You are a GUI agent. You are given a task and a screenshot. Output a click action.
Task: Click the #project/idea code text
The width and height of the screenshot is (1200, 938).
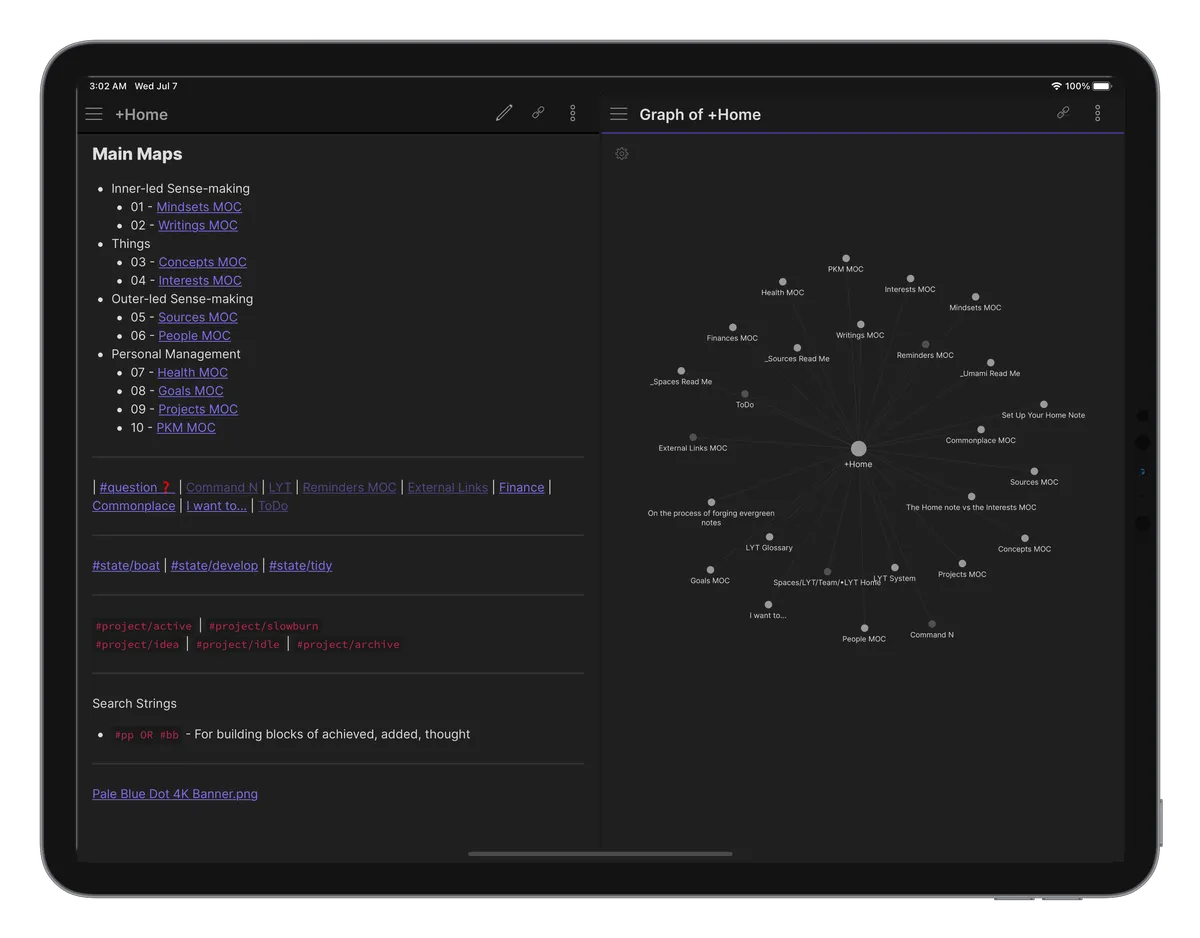[x=137, y=644]
